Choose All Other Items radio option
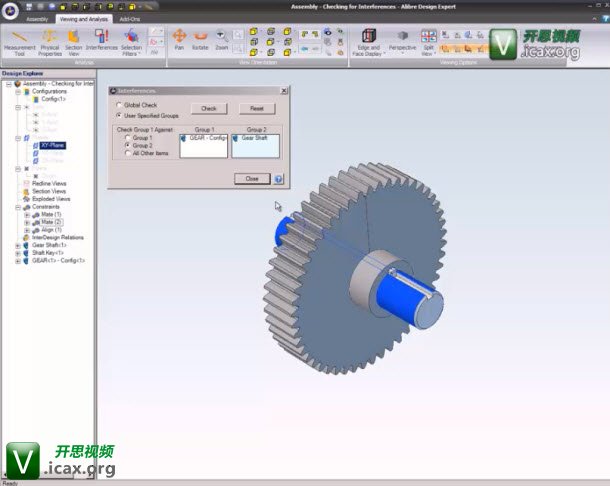This screenshot has height=486, width=610. pos(128,153)
